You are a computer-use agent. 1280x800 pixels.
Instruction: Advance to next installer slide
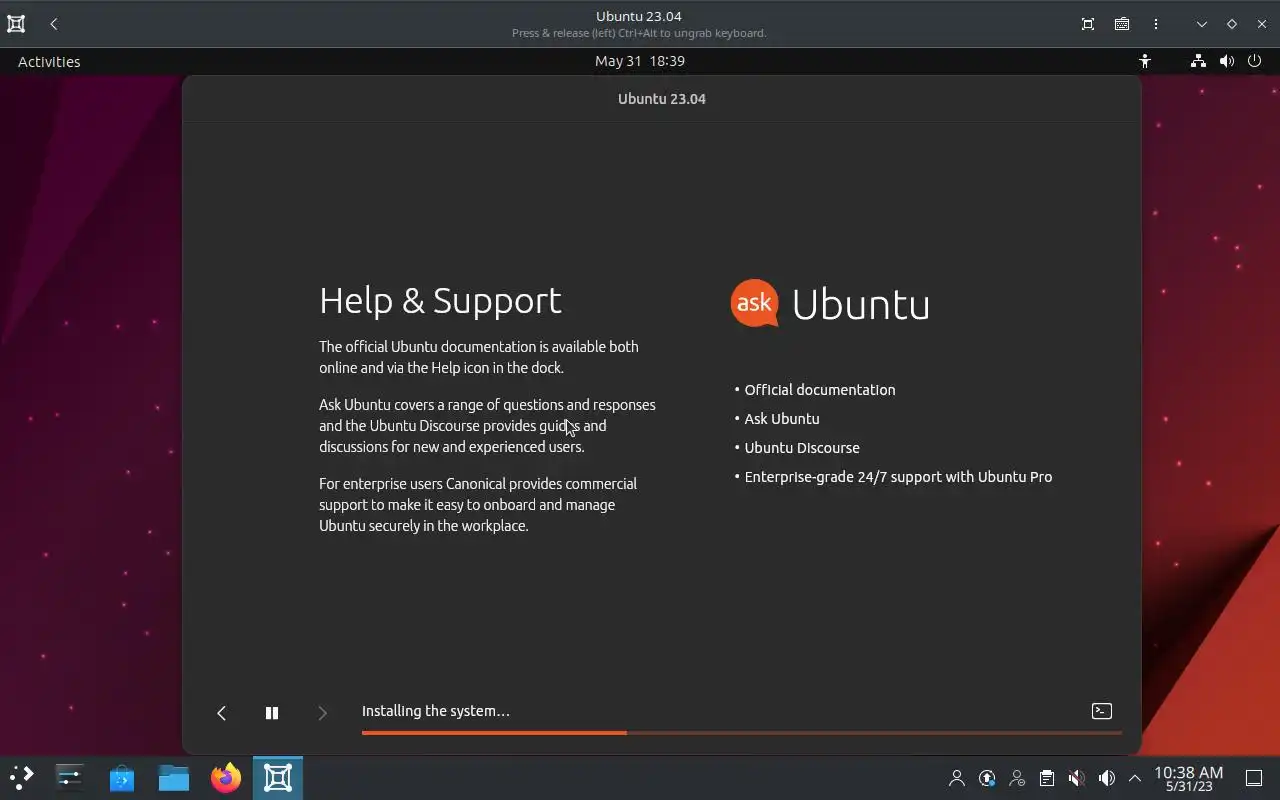pos(322,712)
